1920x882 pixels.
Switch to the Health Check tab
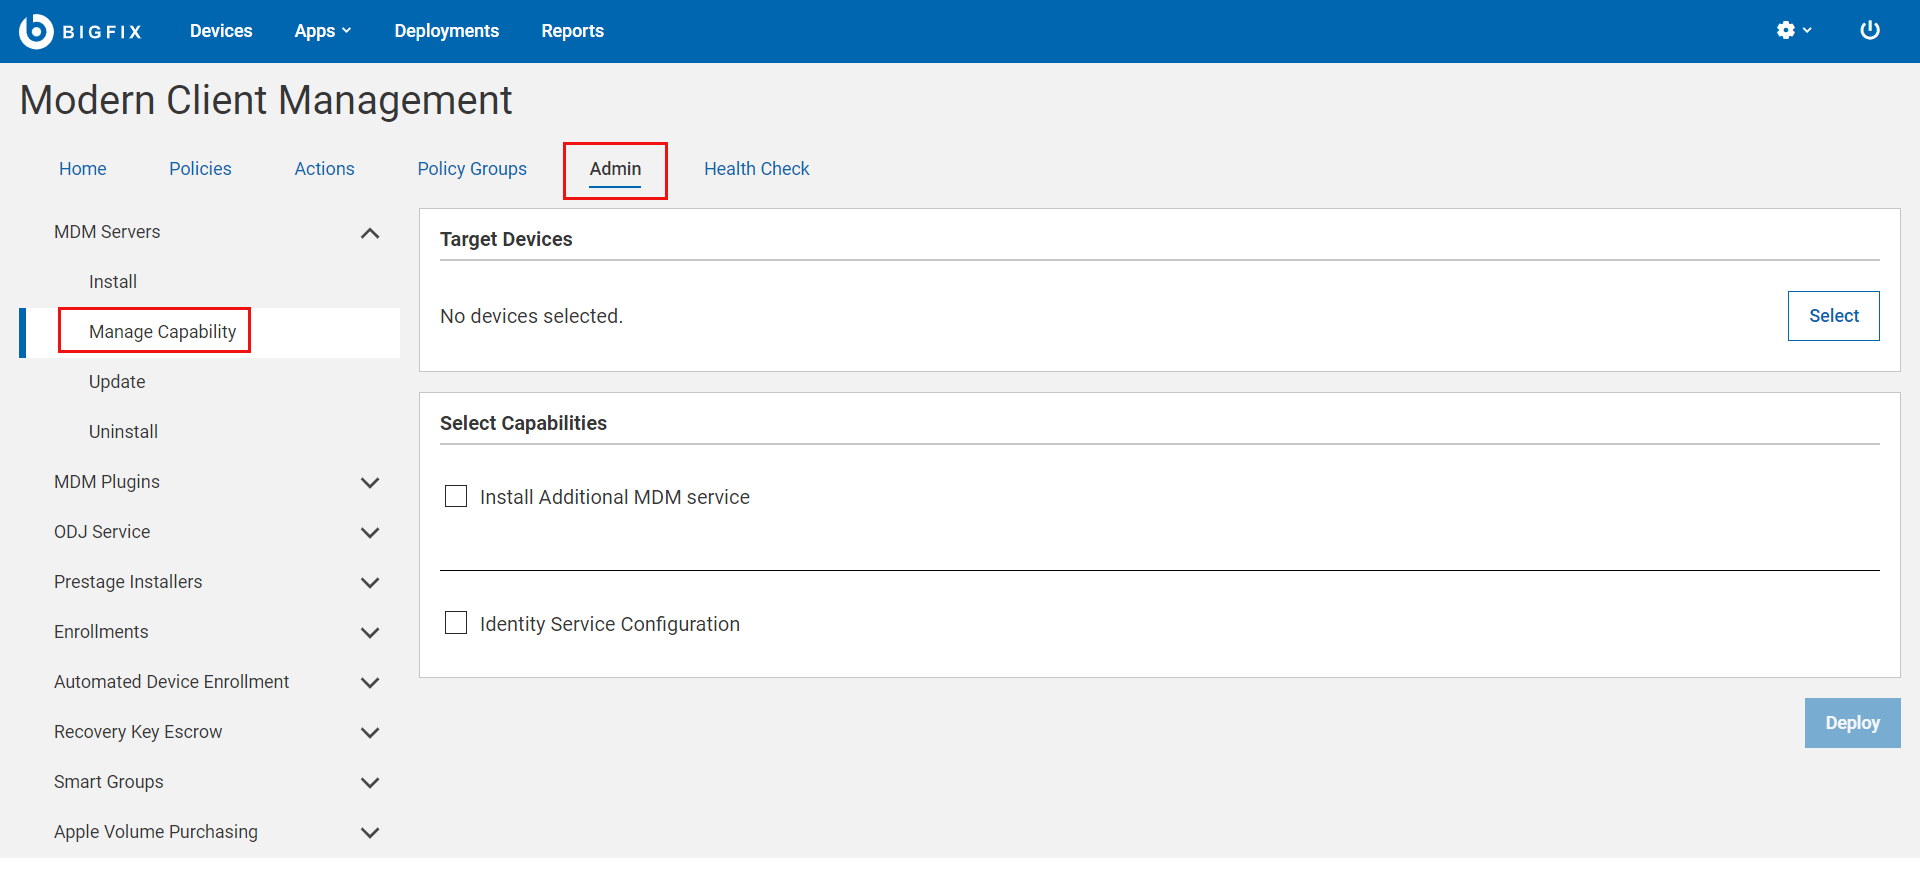[756, 169]
